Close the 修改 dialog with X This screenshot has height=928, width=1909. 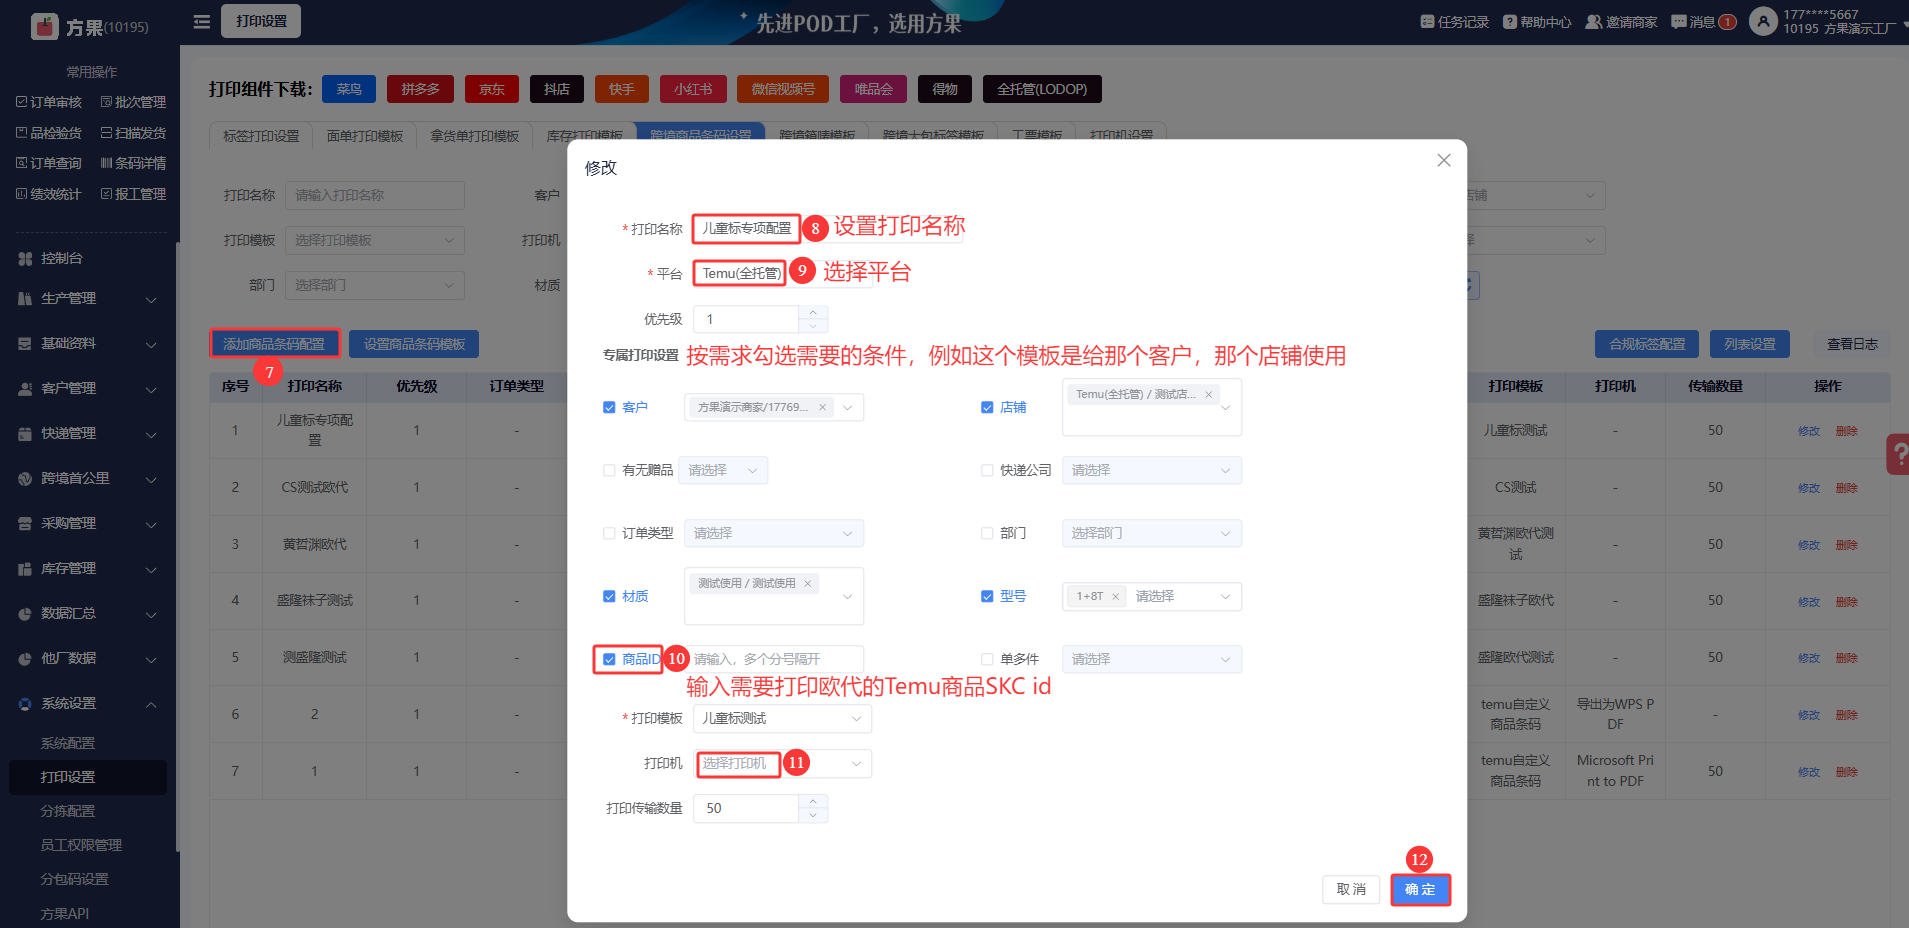[x=1444, y=160]
